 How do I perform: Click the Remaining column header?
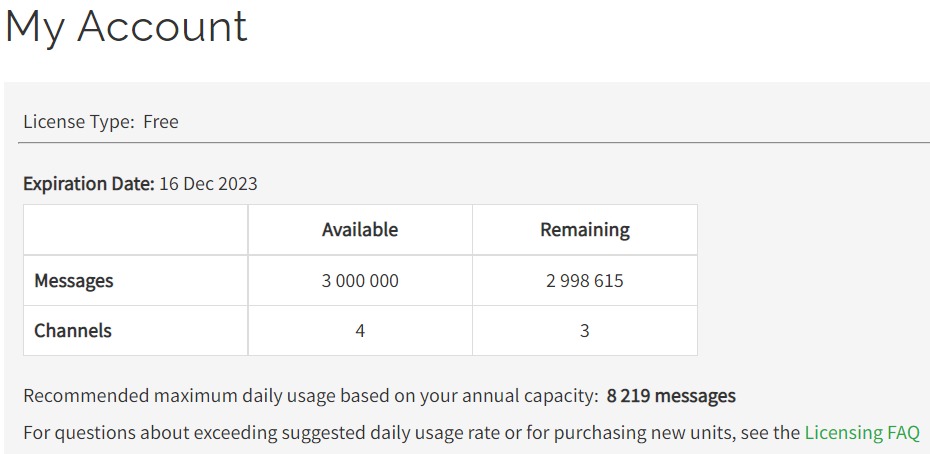pyautogui.click(x=585, y=230)
